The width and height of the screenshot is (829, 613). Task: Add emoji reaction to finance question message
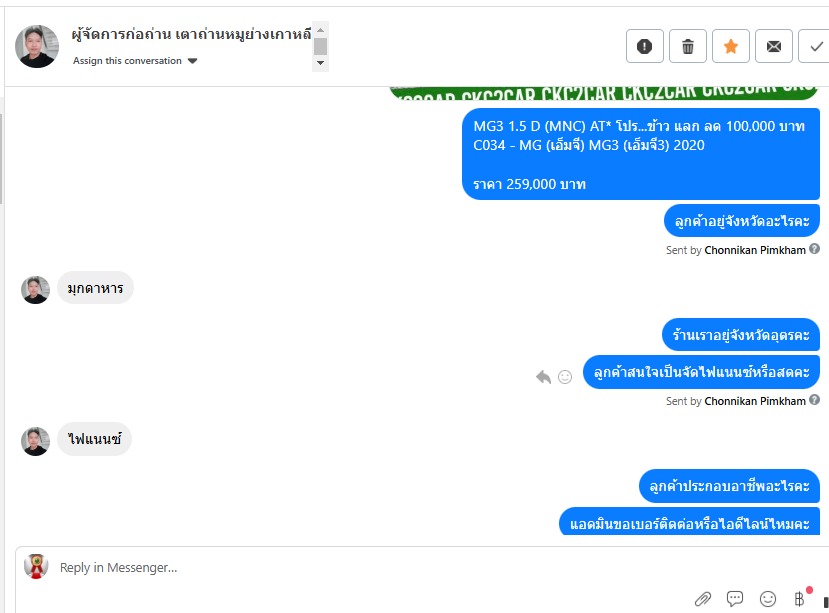(x=565, y=377)
